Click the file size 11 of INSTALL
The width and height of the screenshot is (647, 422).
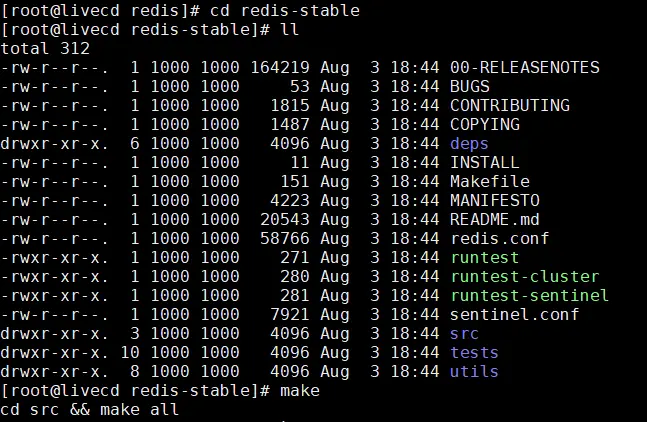click(x=300, y=162)
